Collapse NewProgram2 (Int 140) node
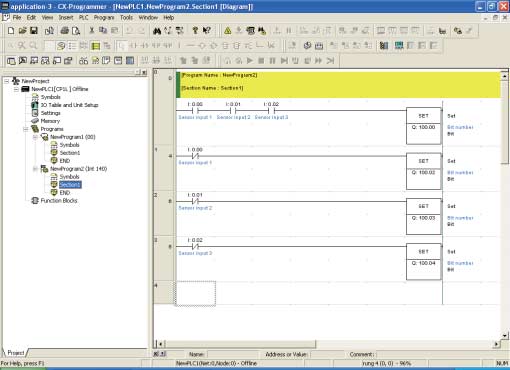The height and width of the screenshot is (370, 510). coord(35,169)
